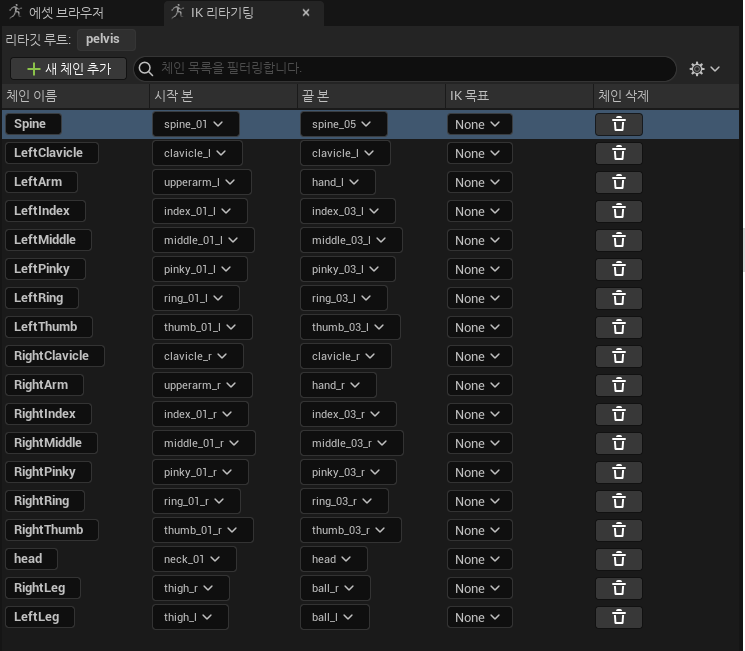Open the ring_01_r start bone dropdown
This screenshot has height=651, width=745.
196,501
